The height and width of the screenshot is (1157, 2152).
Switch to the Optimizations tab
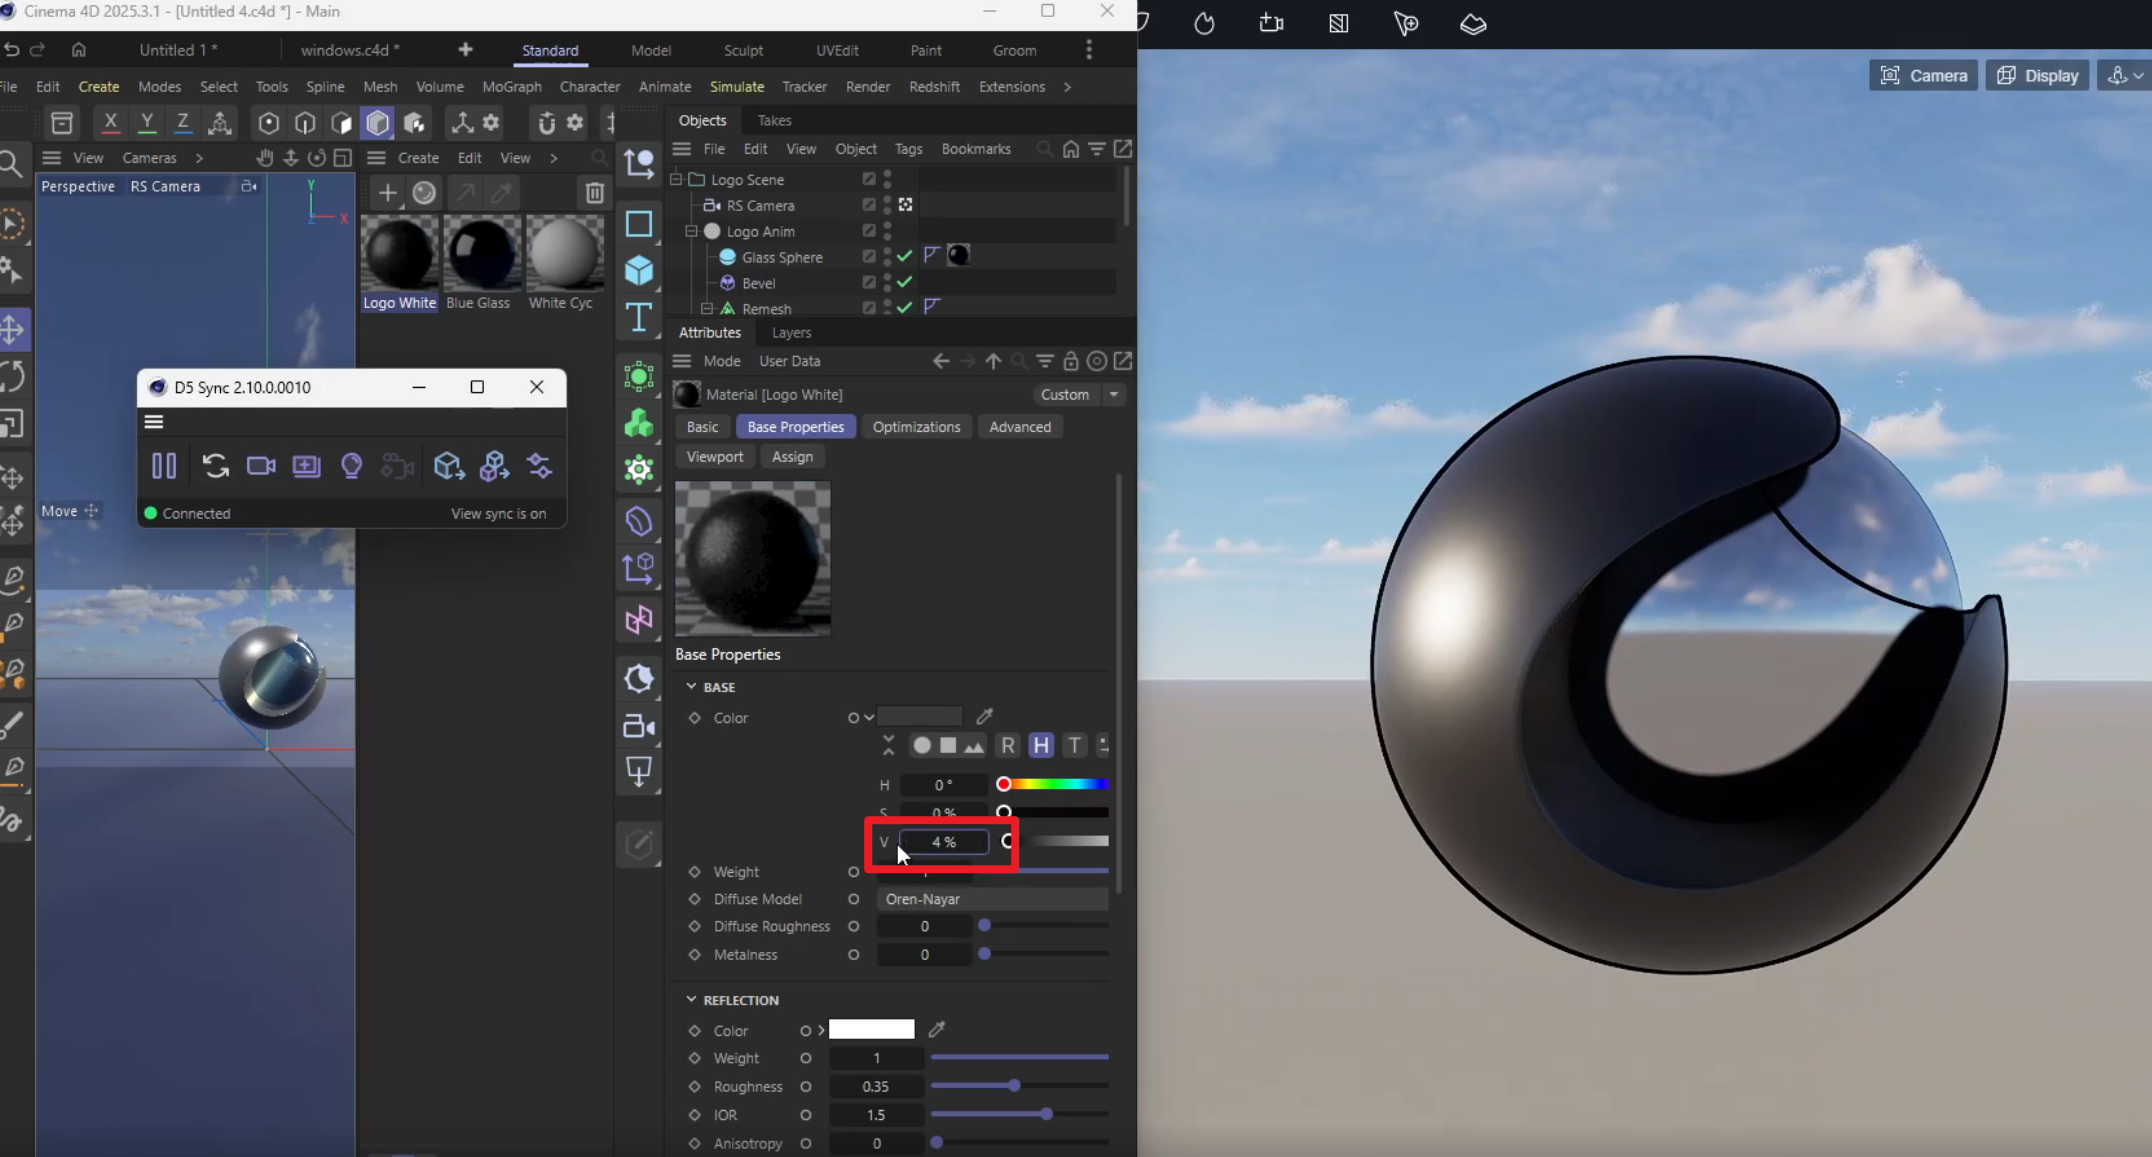(x=915, y=427)
